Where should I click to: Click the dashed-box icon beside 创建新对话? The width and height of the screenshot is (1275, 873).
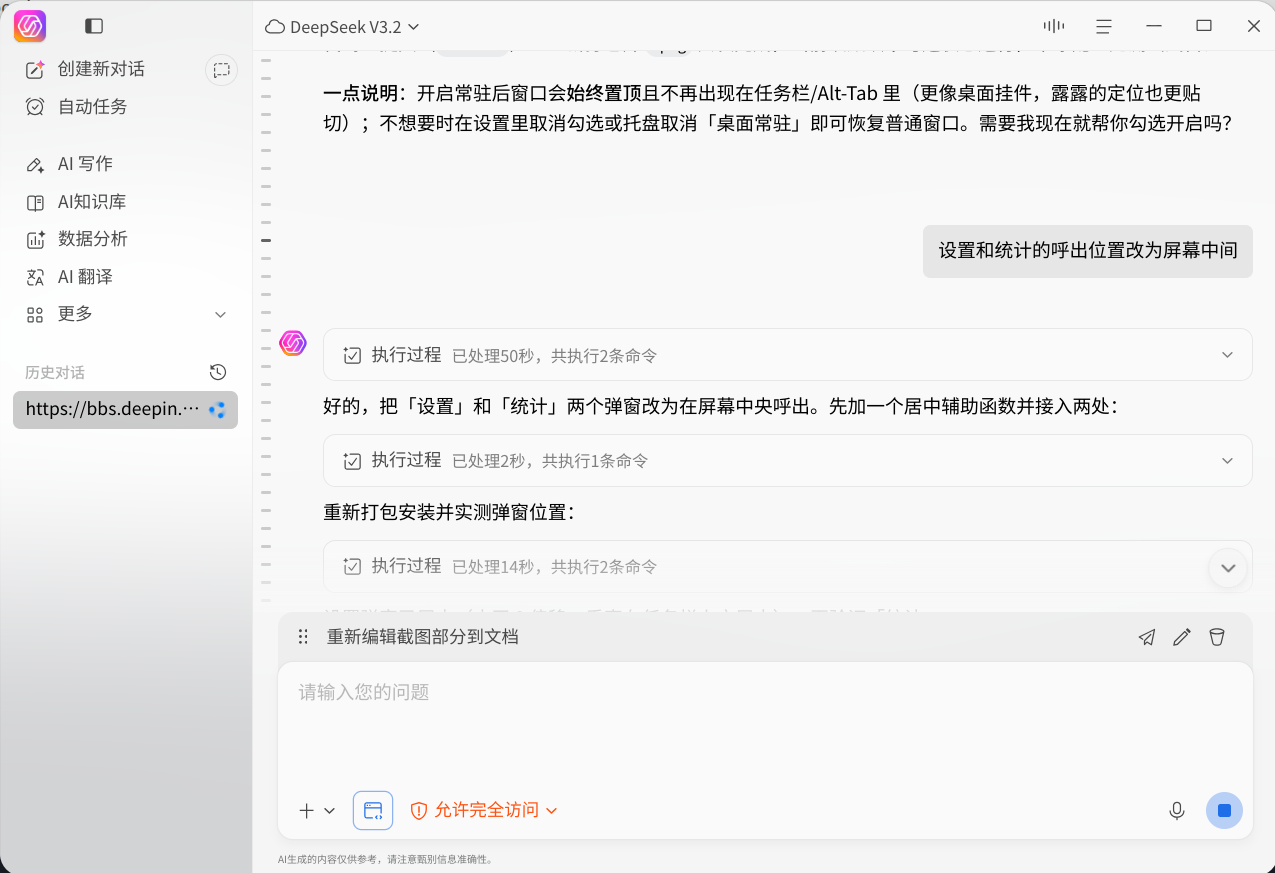coord(221,70)
